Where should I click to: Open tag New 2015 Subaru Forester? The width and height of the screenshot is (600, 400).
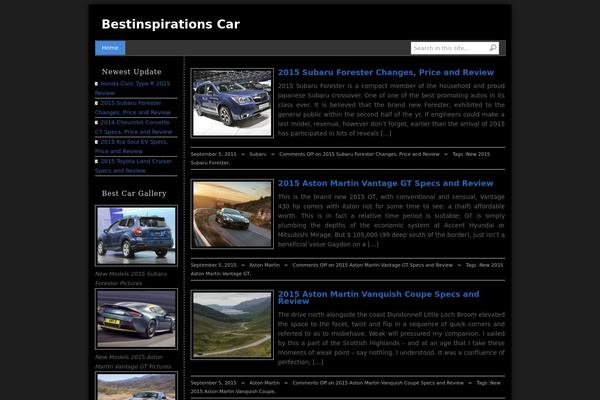tap(340, 158)
